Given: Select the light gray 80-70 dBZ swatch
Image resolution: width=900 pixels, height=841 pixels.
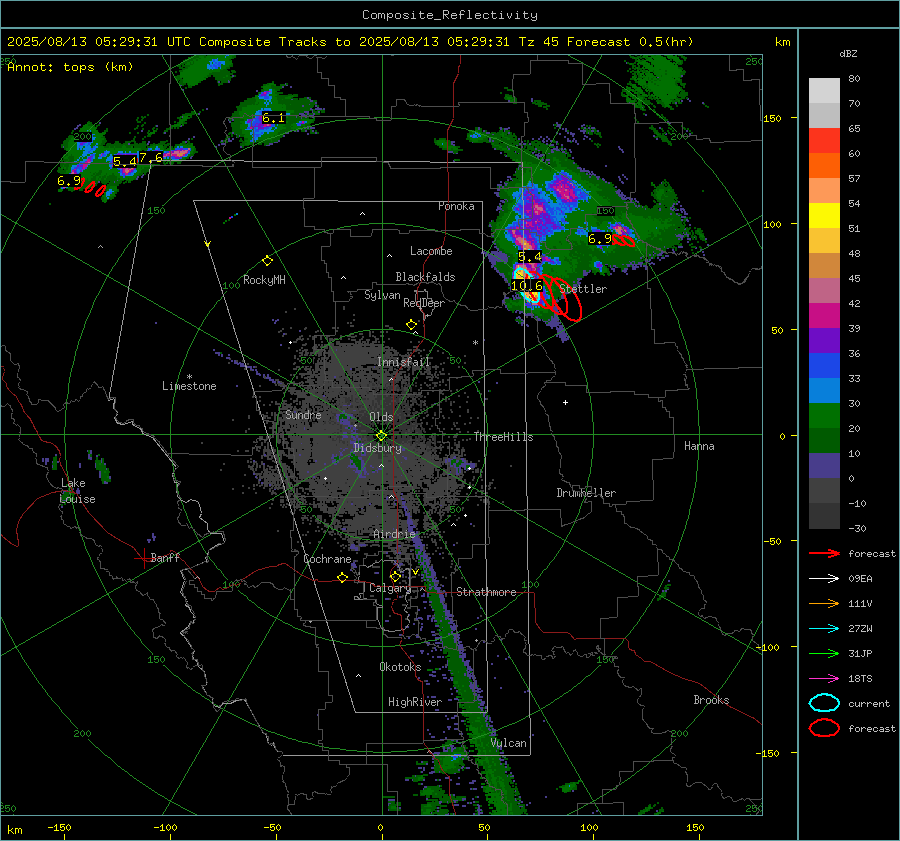Looking at the screenshot, I should tap(824, 91).
